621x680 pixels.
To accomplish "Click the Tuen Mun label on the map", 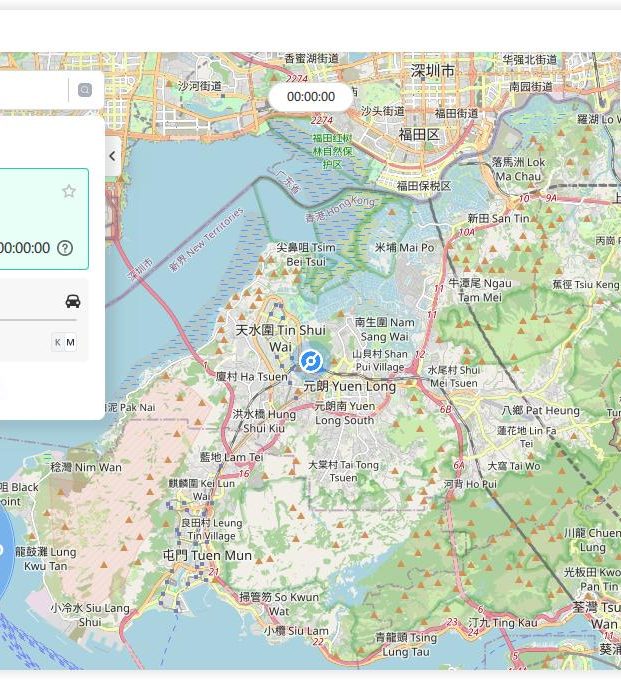I will 209,555.
